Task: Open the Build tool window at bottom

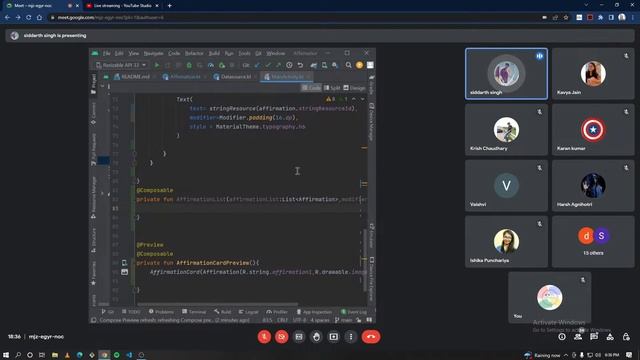Action: pyautogui.click(x=222, y=312)
